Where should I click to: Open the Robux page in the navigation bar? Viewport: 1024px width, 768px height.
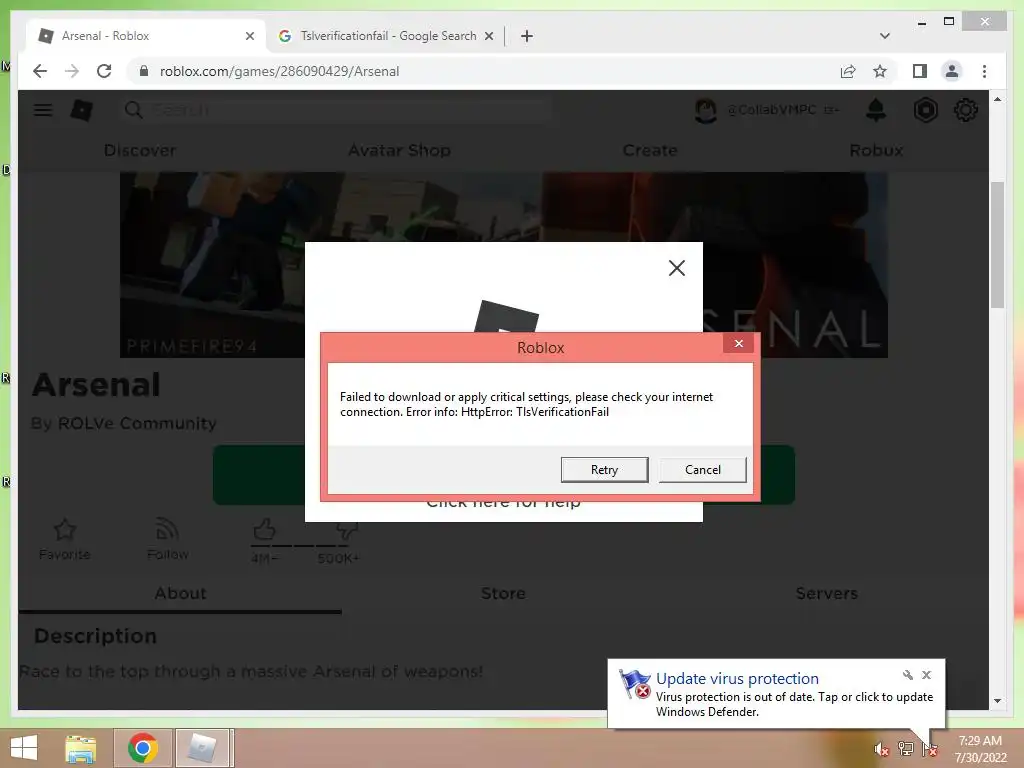[x=876, y=150]
